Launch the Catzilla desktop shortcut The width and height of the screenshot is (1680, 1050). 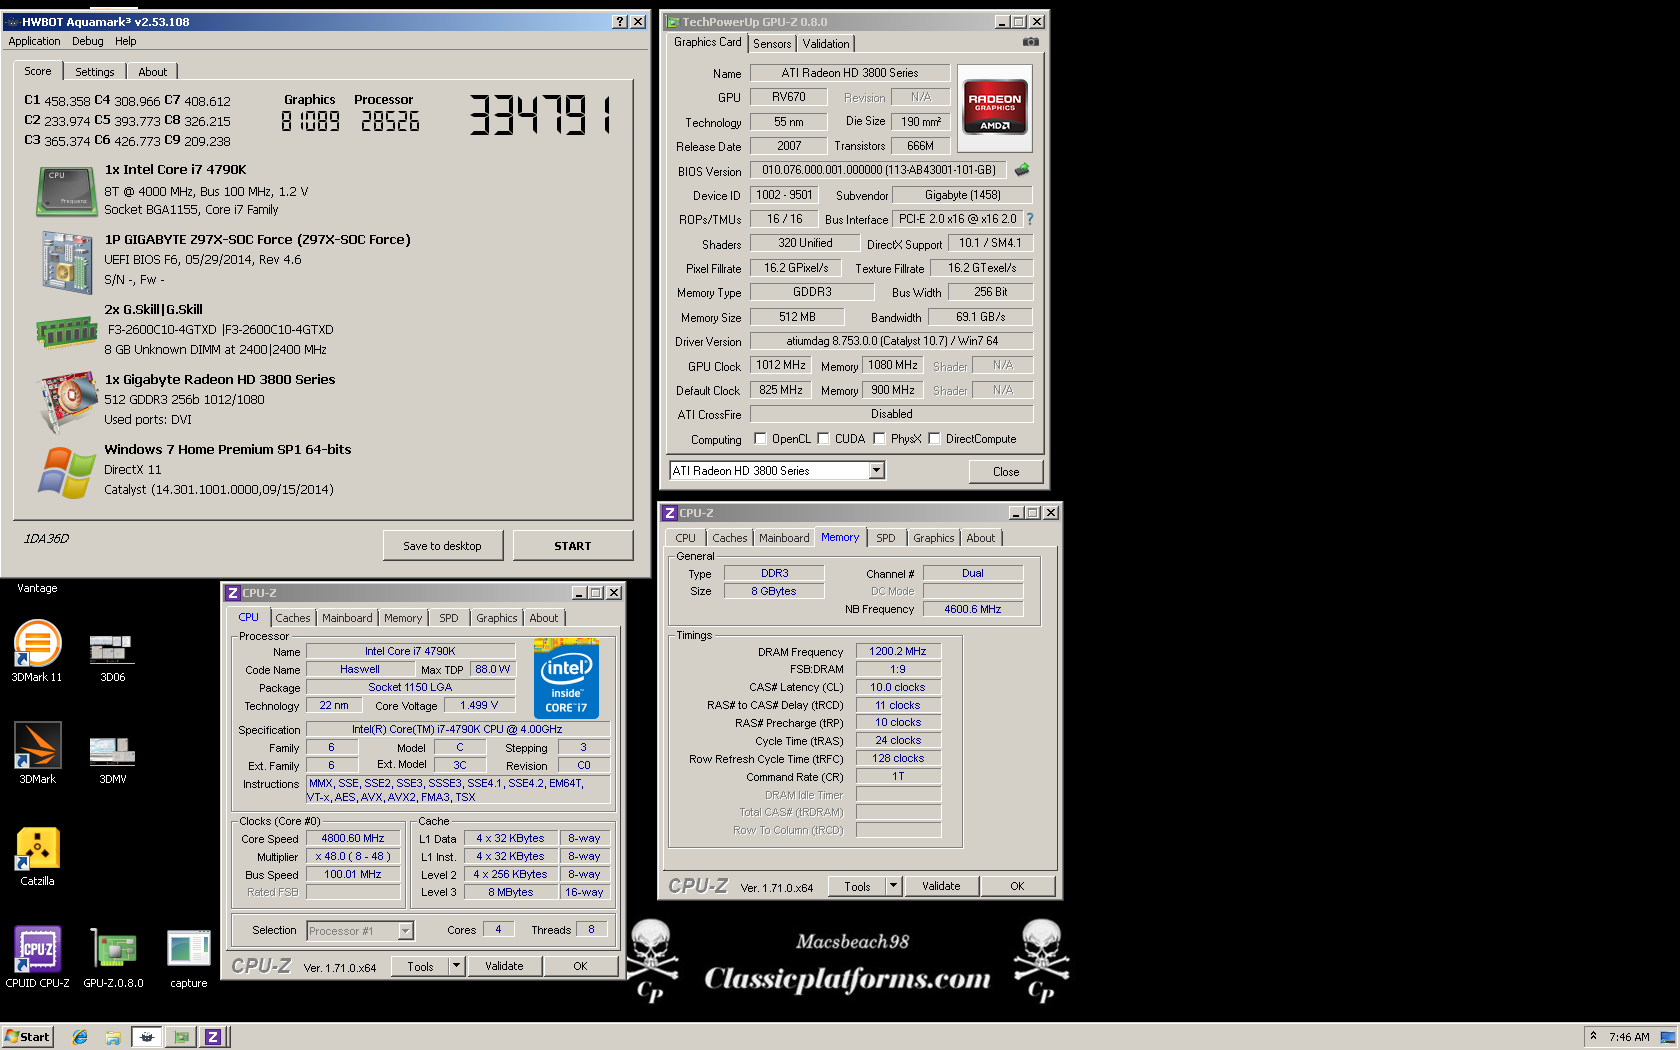(37, 855)
